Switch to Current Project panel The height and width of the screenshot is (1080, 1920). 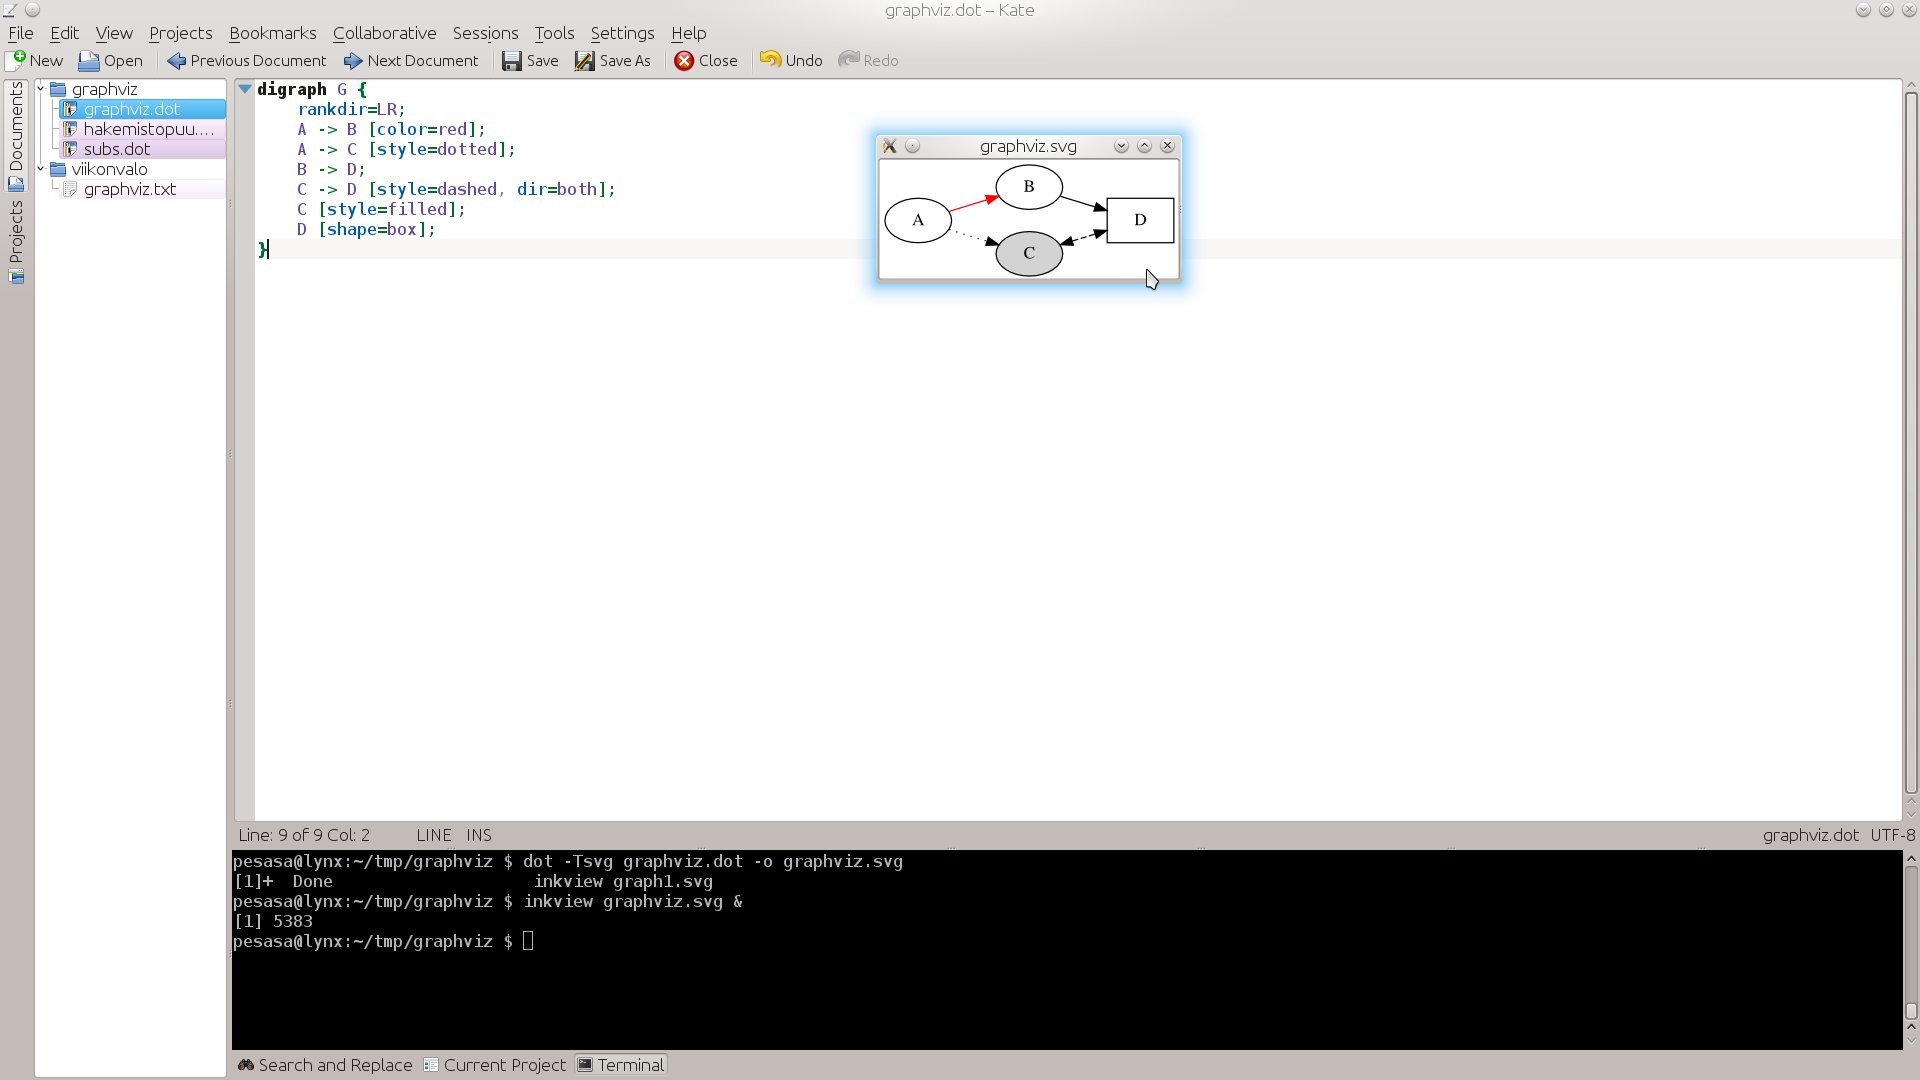click(495, 1065)
